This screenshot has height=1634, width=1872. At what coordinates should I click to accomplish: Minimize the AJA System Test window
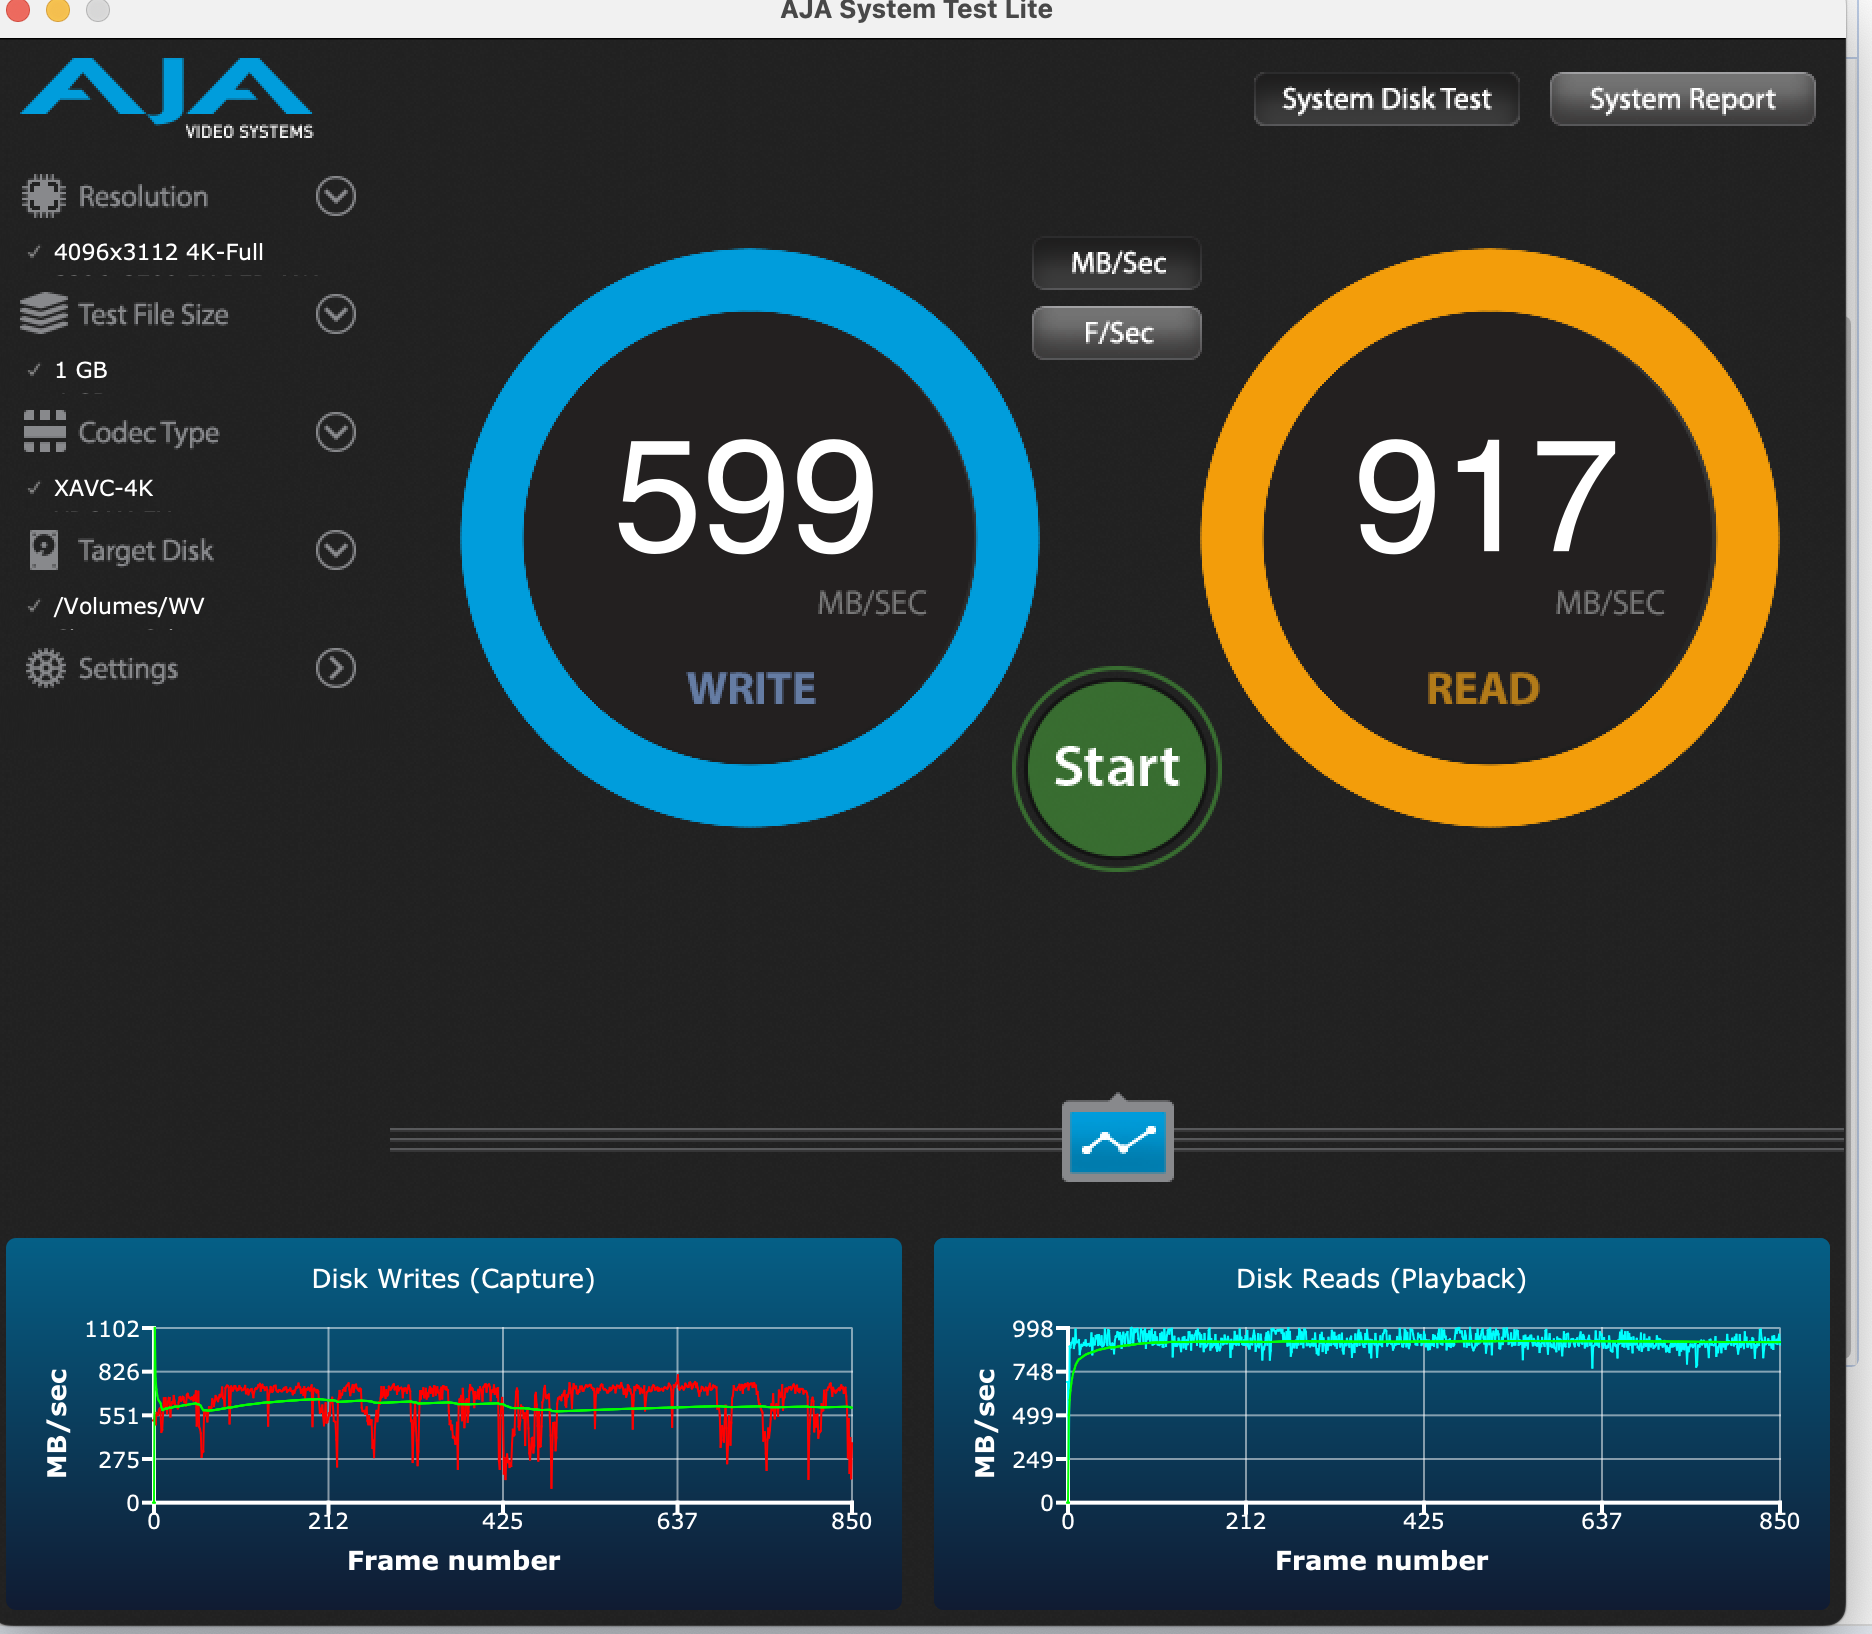pyautogui.click(x=58, y=9)
